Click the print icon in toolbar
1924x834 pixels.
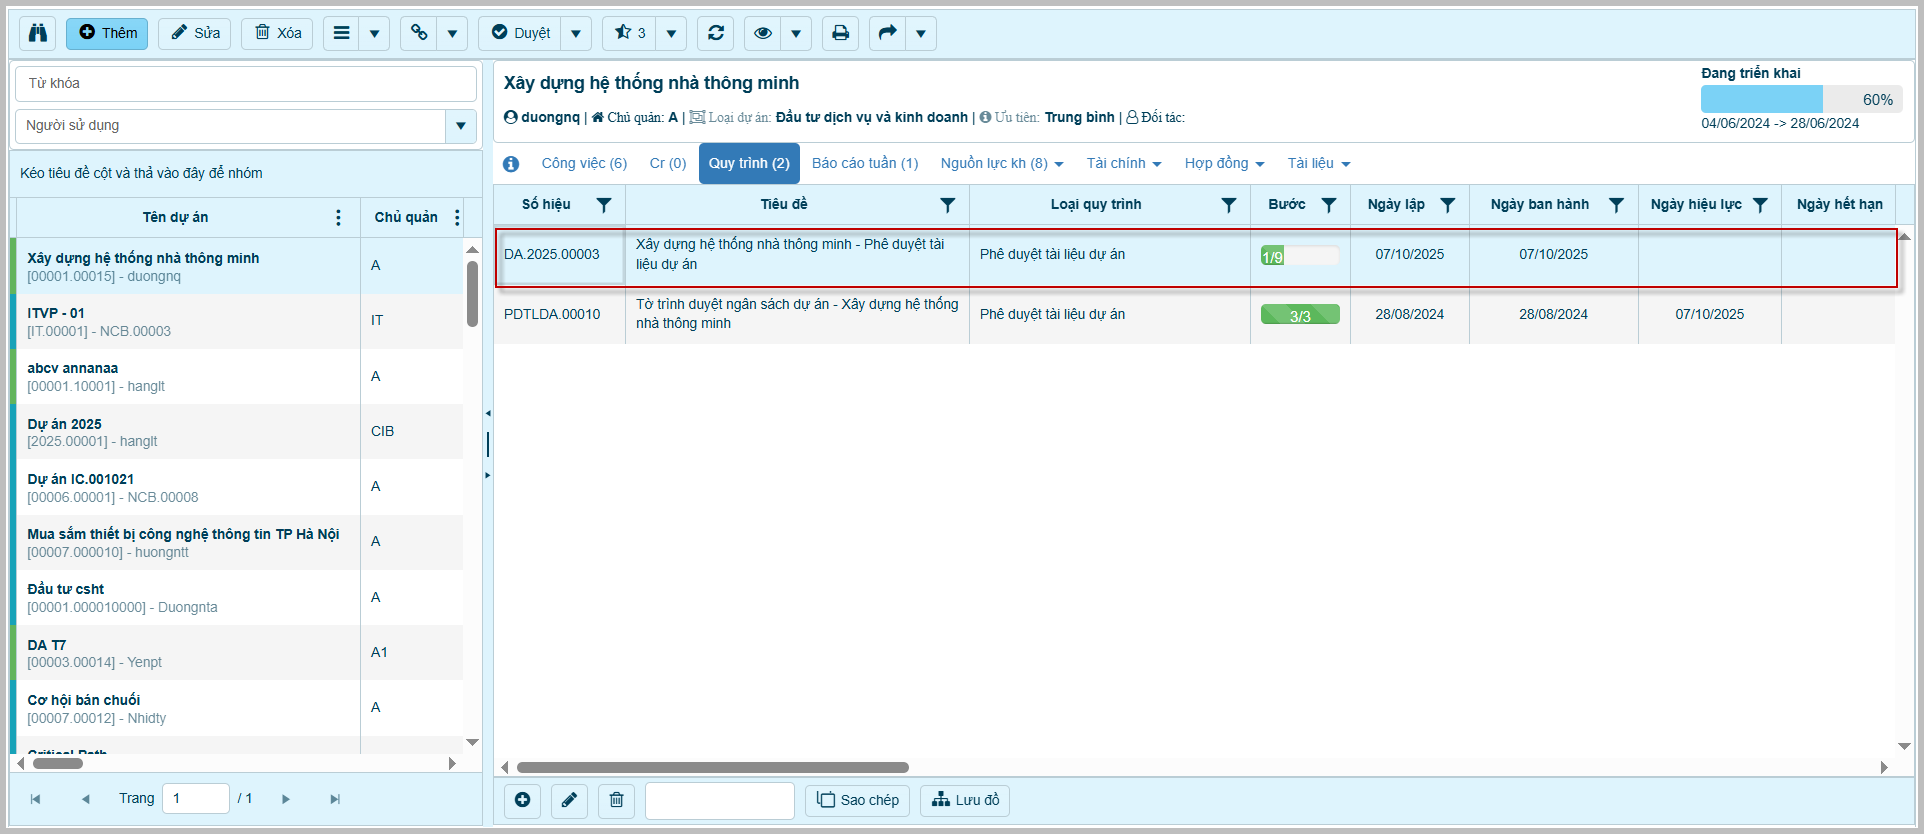[840, 33]
